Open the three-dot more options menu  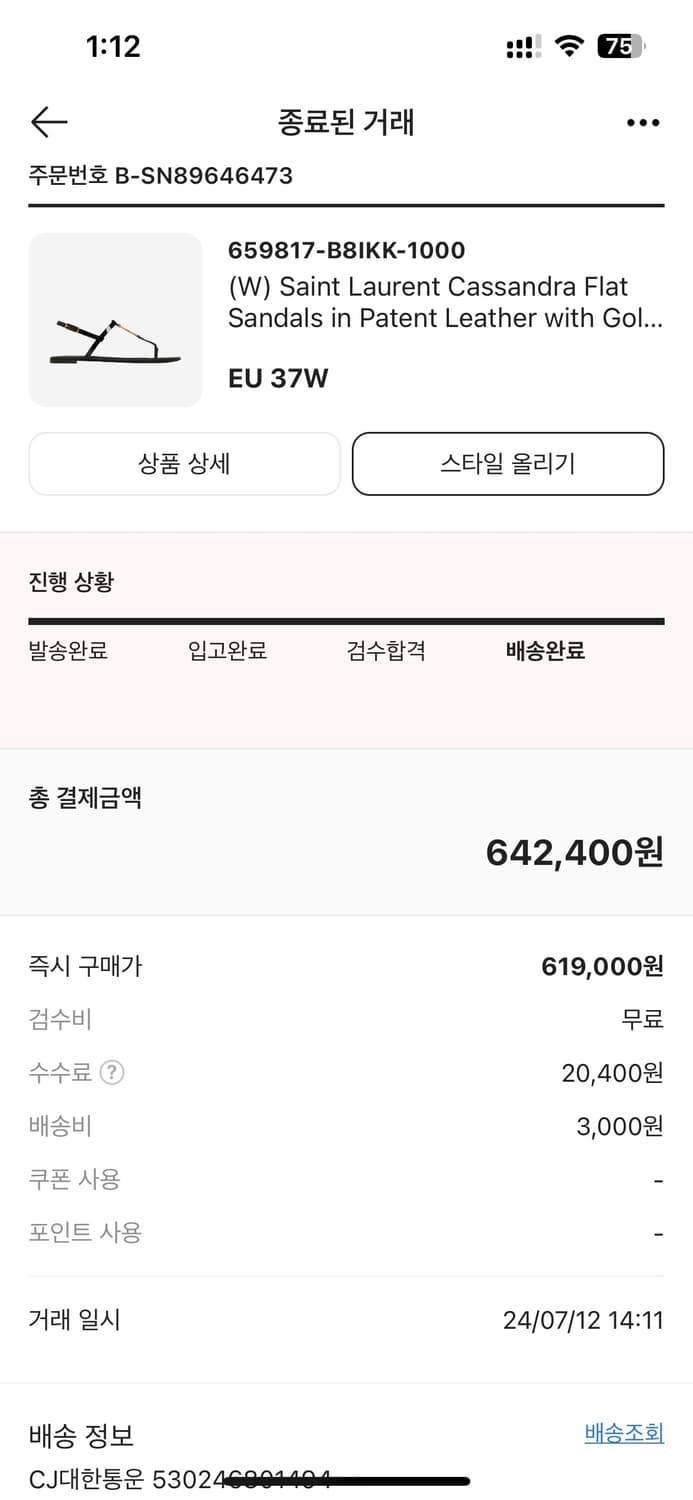(642, 123)
